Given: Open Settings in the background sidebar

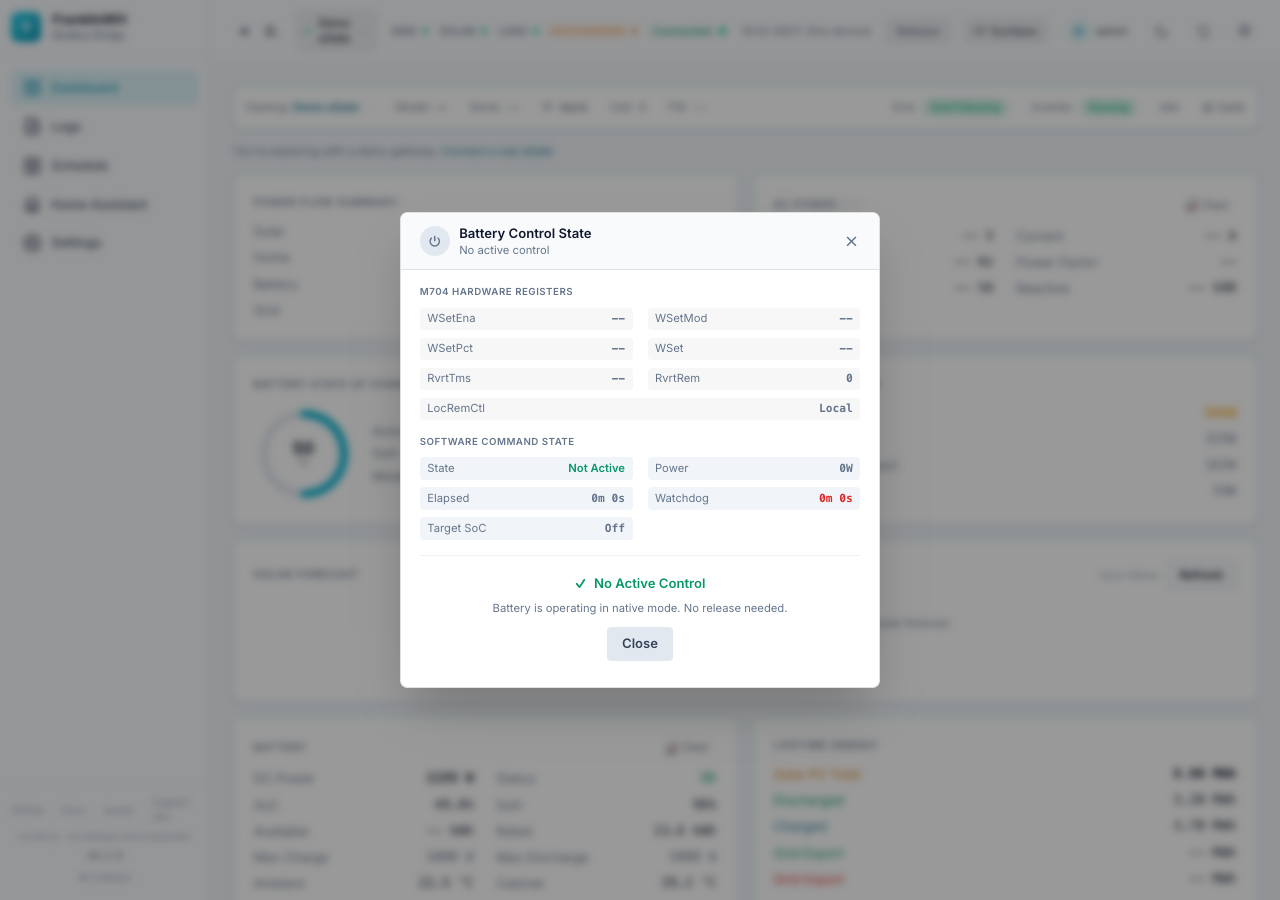Looking at the screenshot, I should click(105, 243).
